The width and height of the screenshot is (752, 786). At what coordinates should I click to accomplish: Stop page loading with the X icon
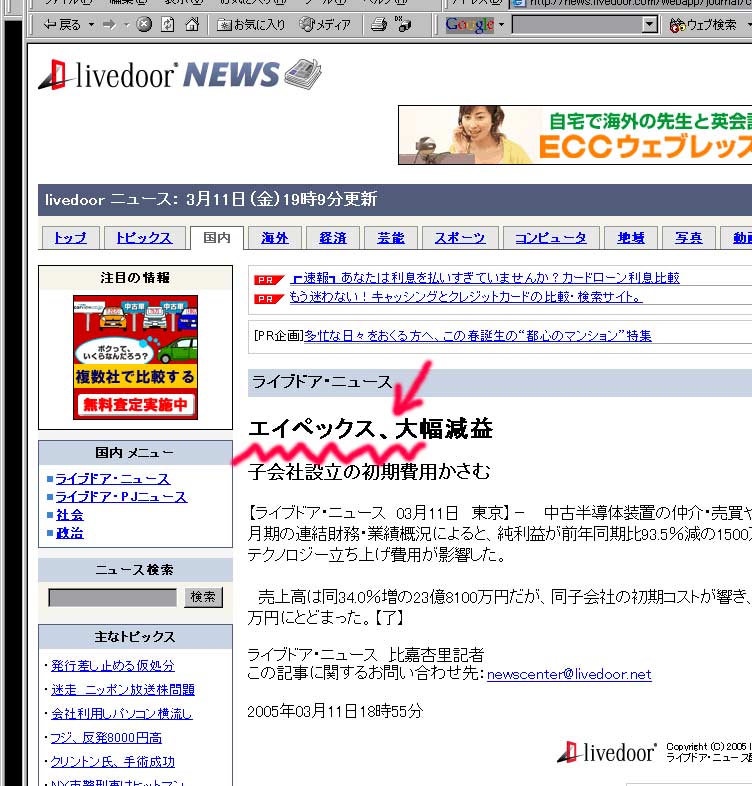144,24
